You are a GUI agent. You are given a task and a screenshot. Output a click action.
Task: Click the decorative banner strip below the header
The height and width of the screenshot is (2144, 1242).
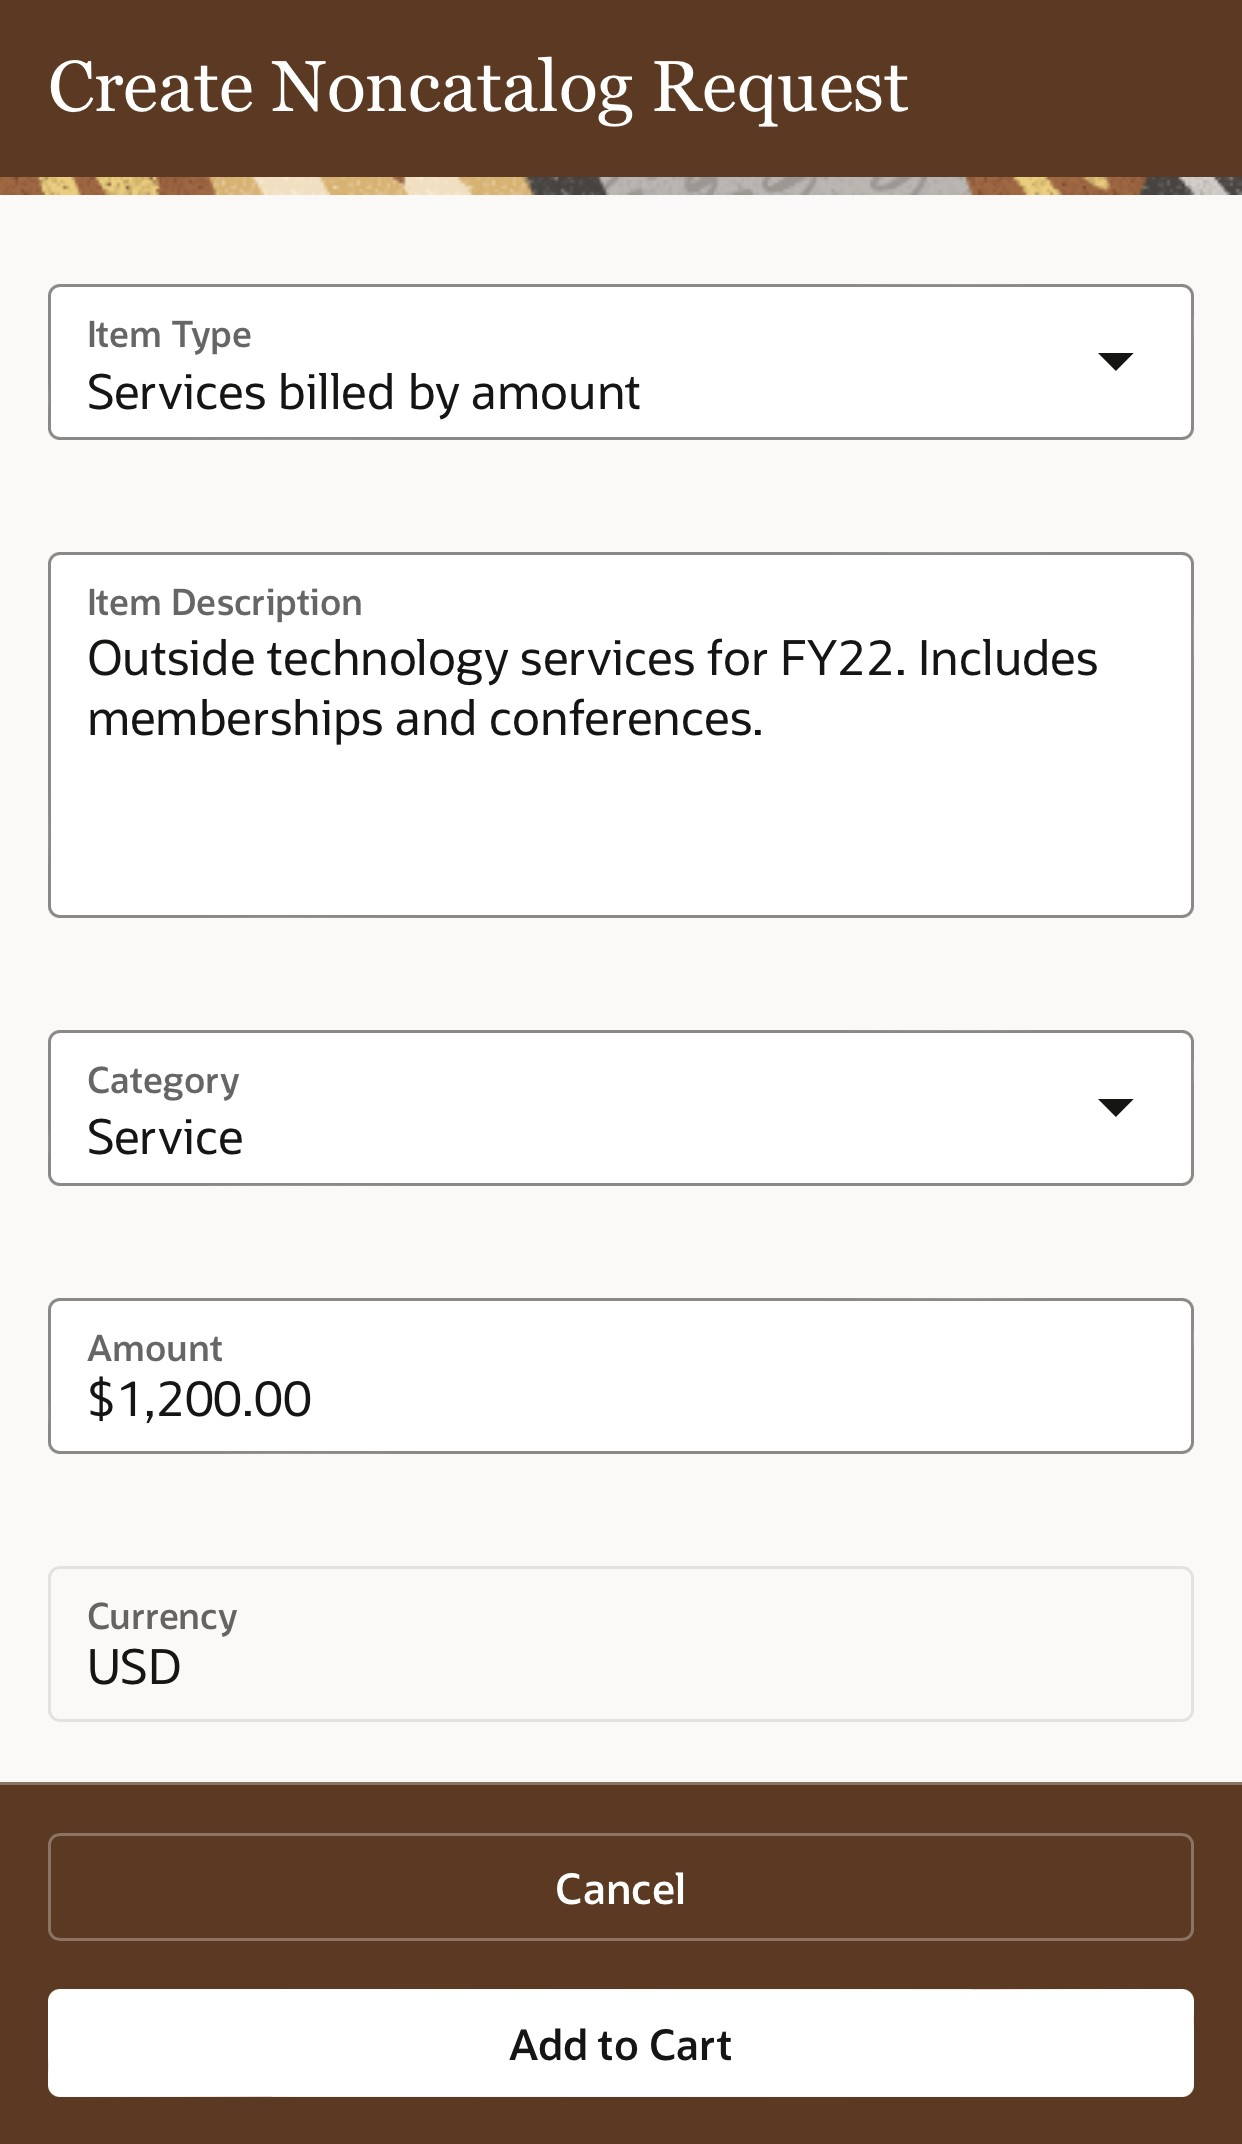(620, 186)
